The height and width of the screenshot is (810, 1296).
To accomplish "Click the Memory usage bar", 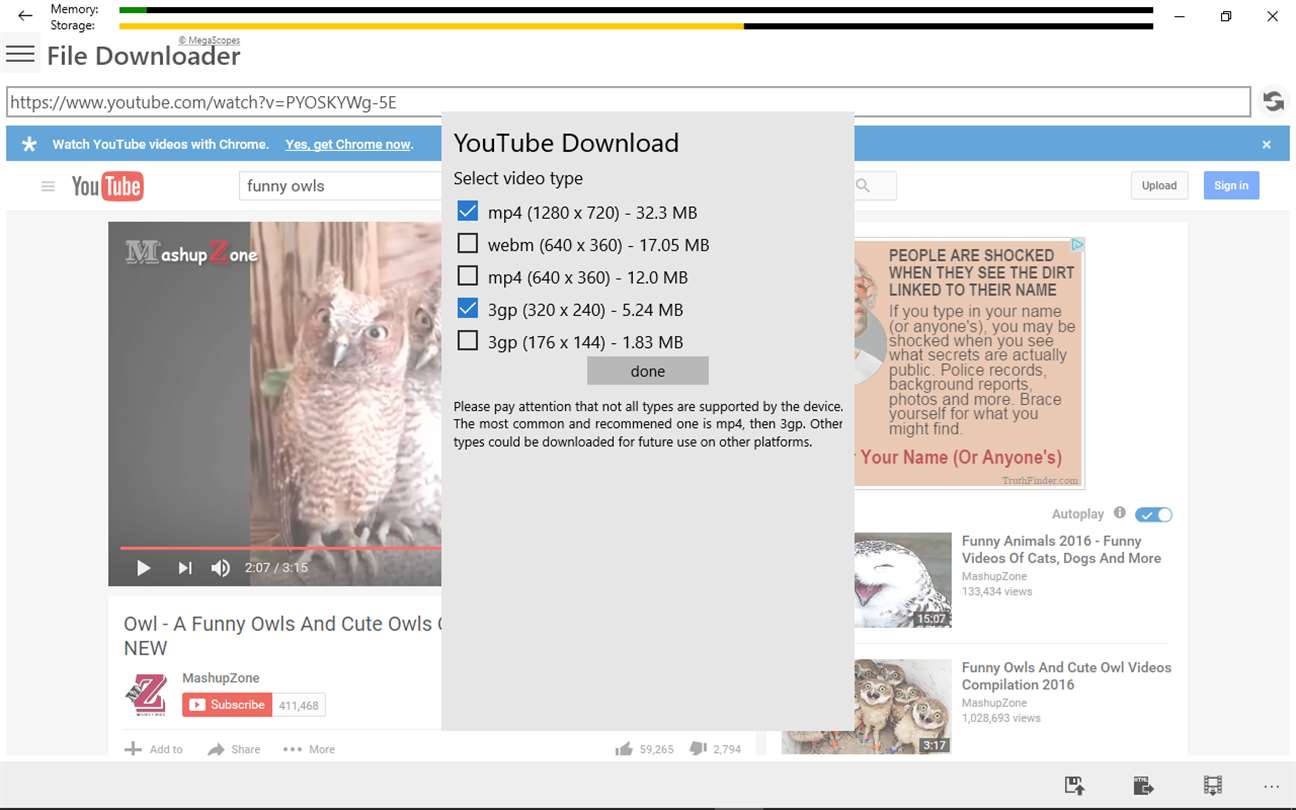I will pyautogui.click(x=636, y=10).
